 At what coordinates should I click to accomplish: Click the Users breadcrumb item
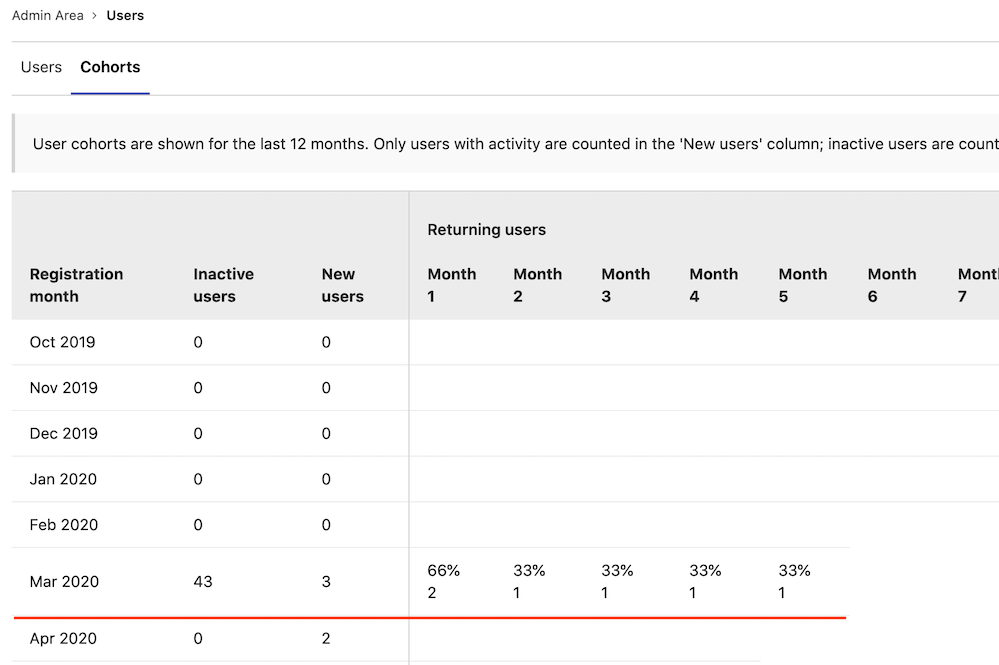[x=125, y=16]
